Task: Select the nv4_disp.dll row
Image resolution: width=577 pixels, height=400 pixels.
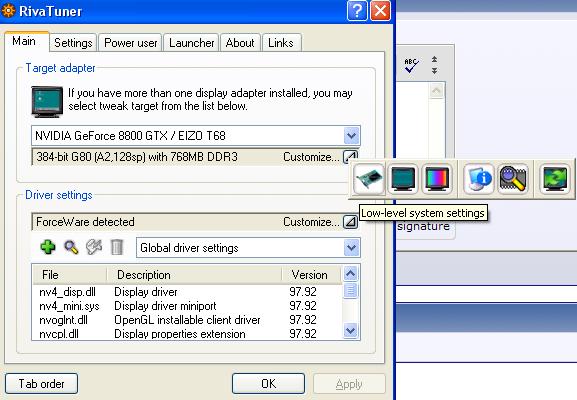Action: coord(187,292)
